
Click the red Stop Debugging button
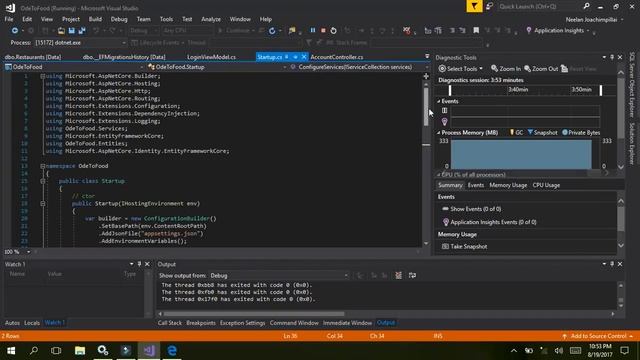coord(323,31)
